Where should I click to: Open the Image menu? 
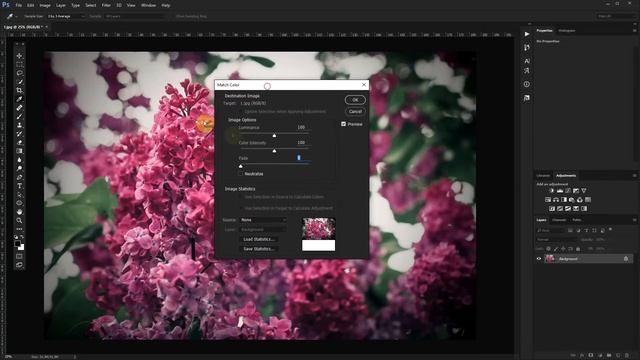[x=45, y=5]
